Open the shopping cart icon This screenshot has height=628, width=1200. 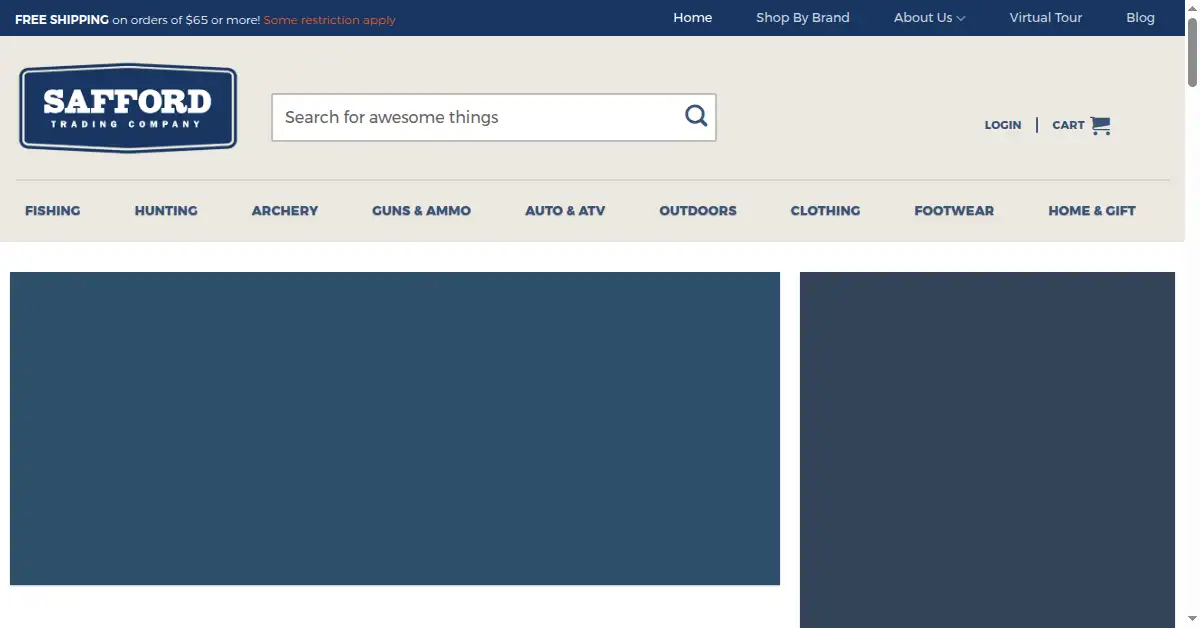[1100, 125]
